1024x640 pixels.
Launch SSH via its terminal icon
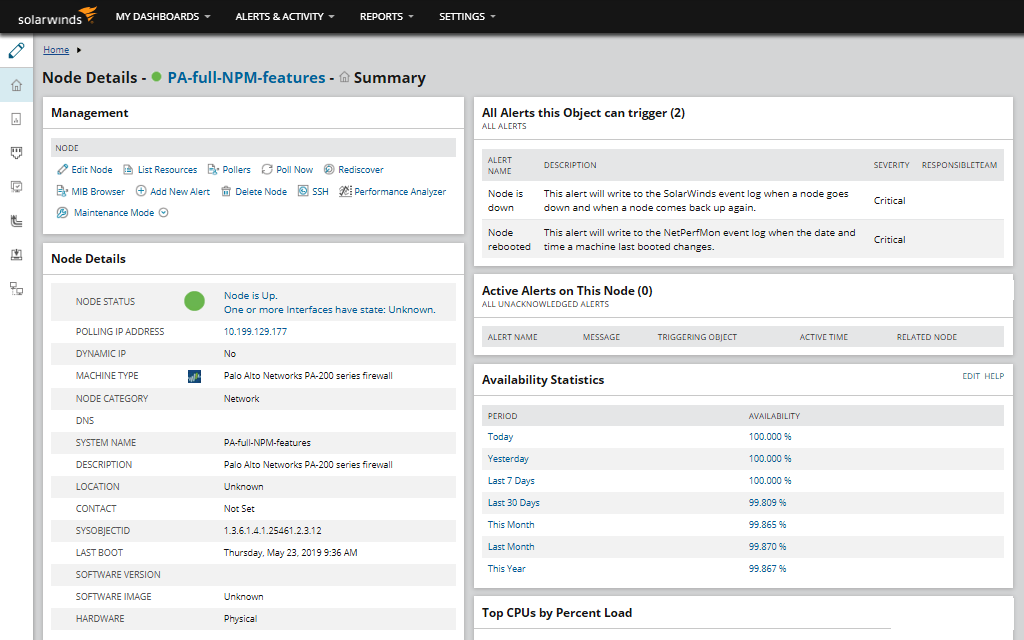[x=302, y=190]
